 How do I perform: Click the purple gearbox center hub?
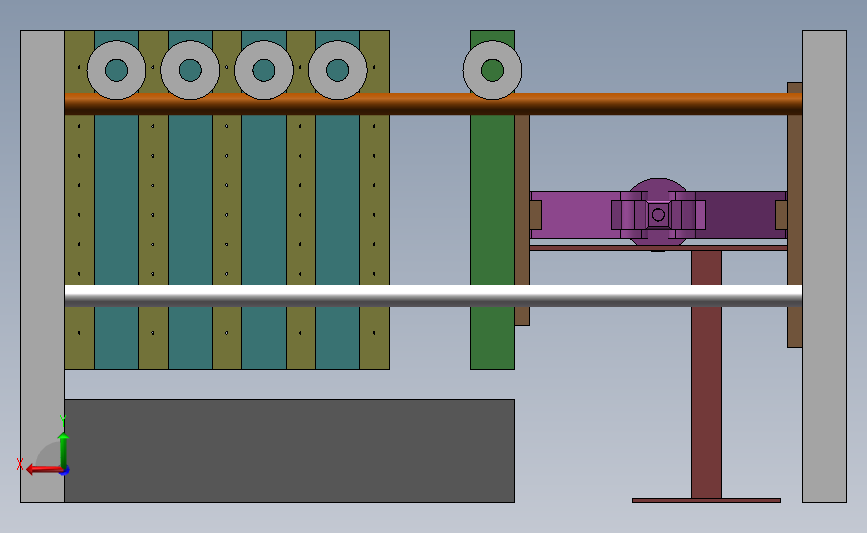tap(658, 215)
